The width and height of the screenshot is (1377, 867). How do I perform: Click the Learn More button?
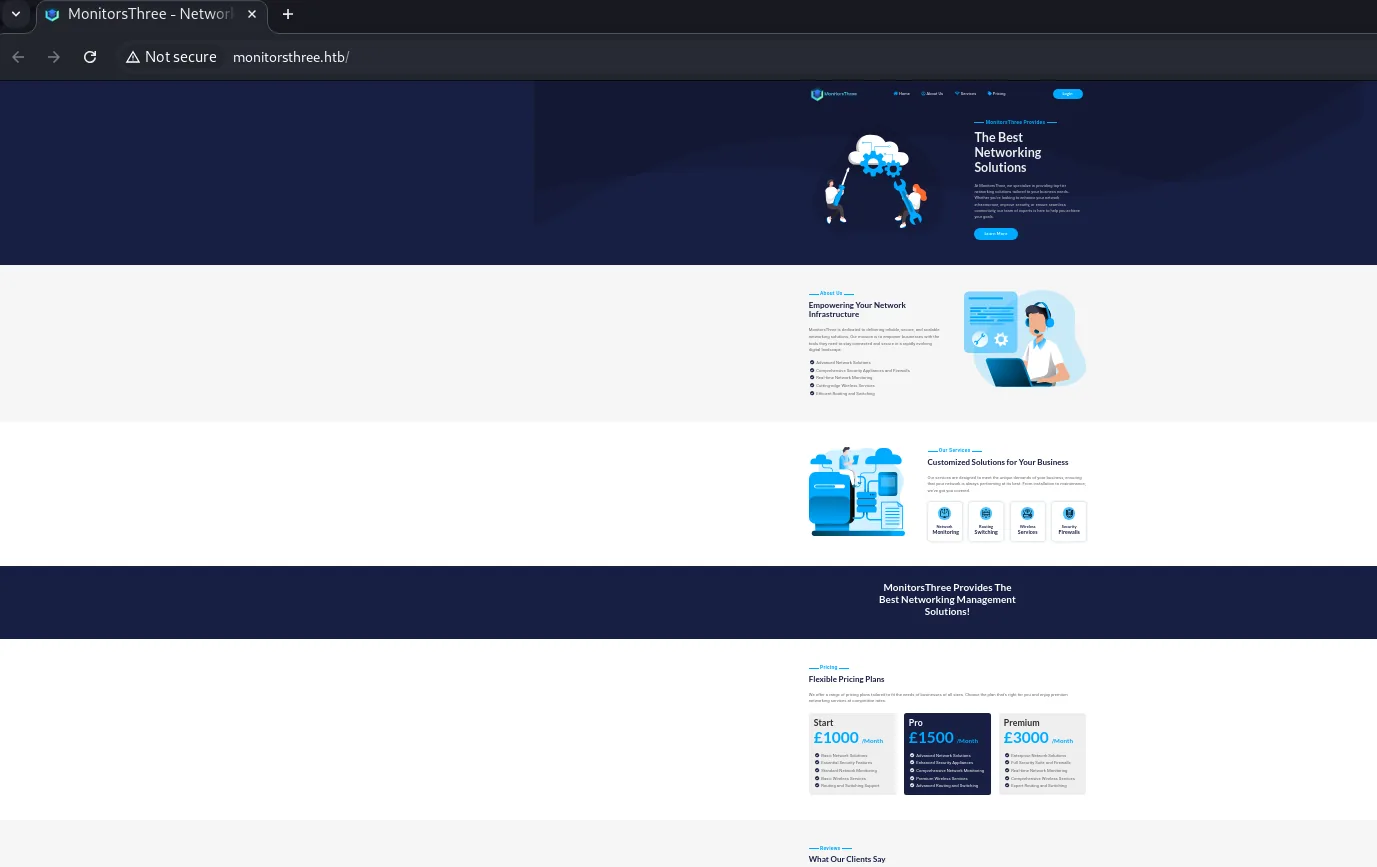[x=996, y=234]
